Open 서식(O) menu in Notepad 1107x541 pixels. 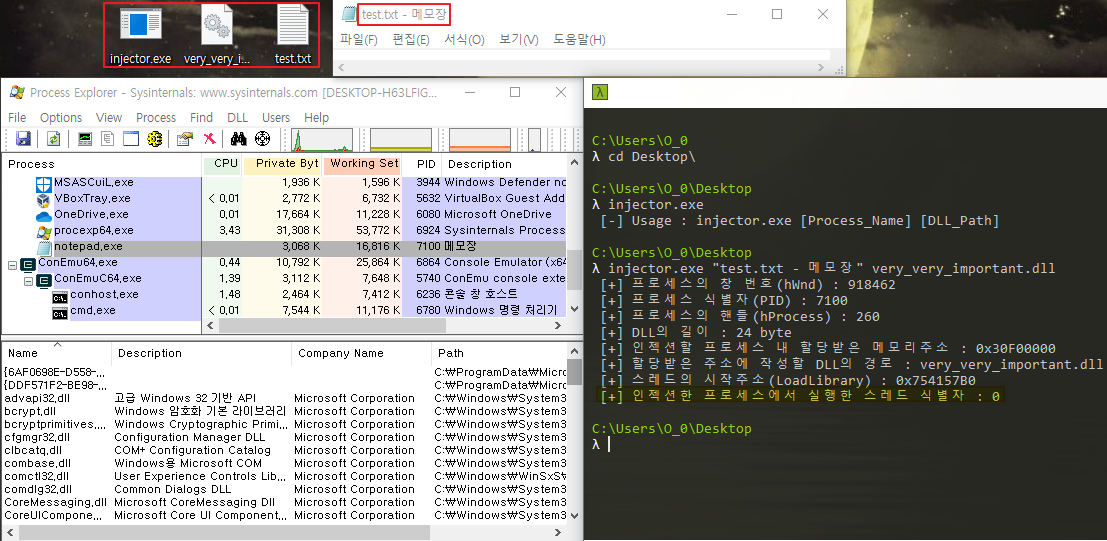[464, 40]
